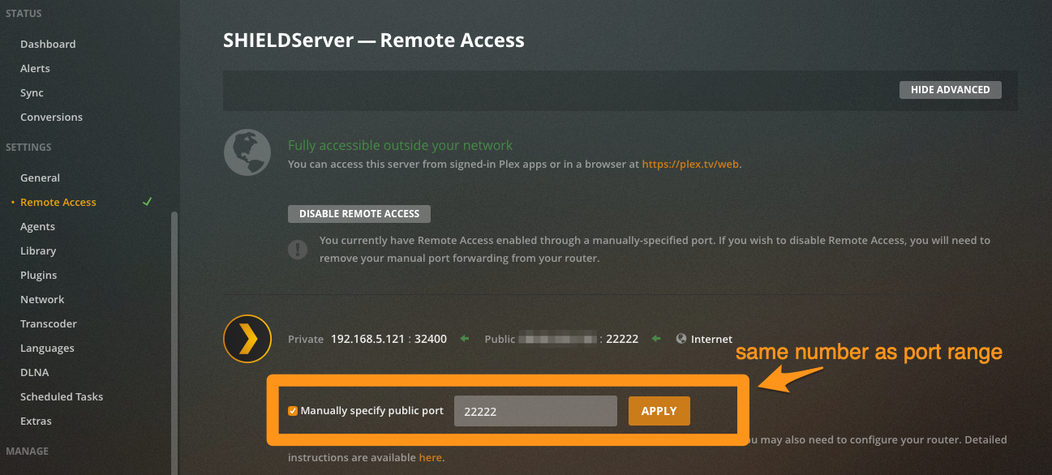Apply the manual public port

click(659, 411)
